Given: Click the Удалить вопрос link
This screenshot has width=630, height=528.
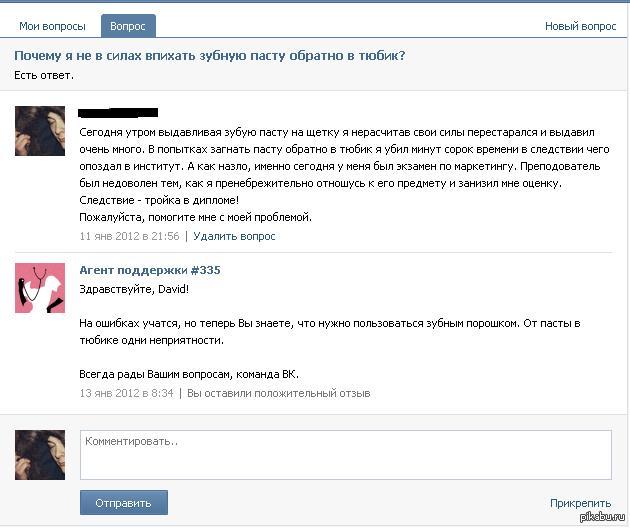Looking at the screenshot, I should (234, 236).
